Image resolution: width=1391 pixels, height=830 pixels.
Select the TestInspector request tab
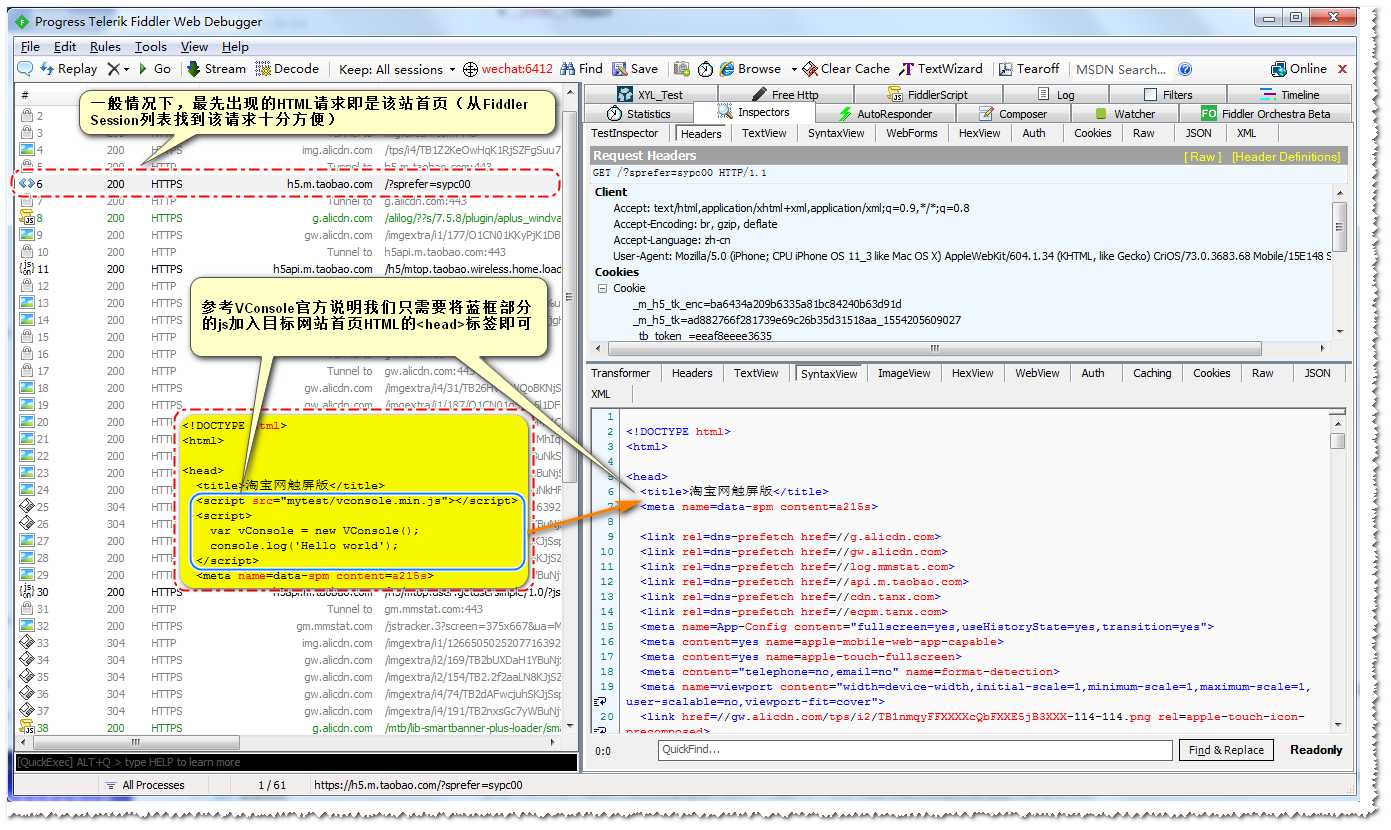[x=625, y=133]
